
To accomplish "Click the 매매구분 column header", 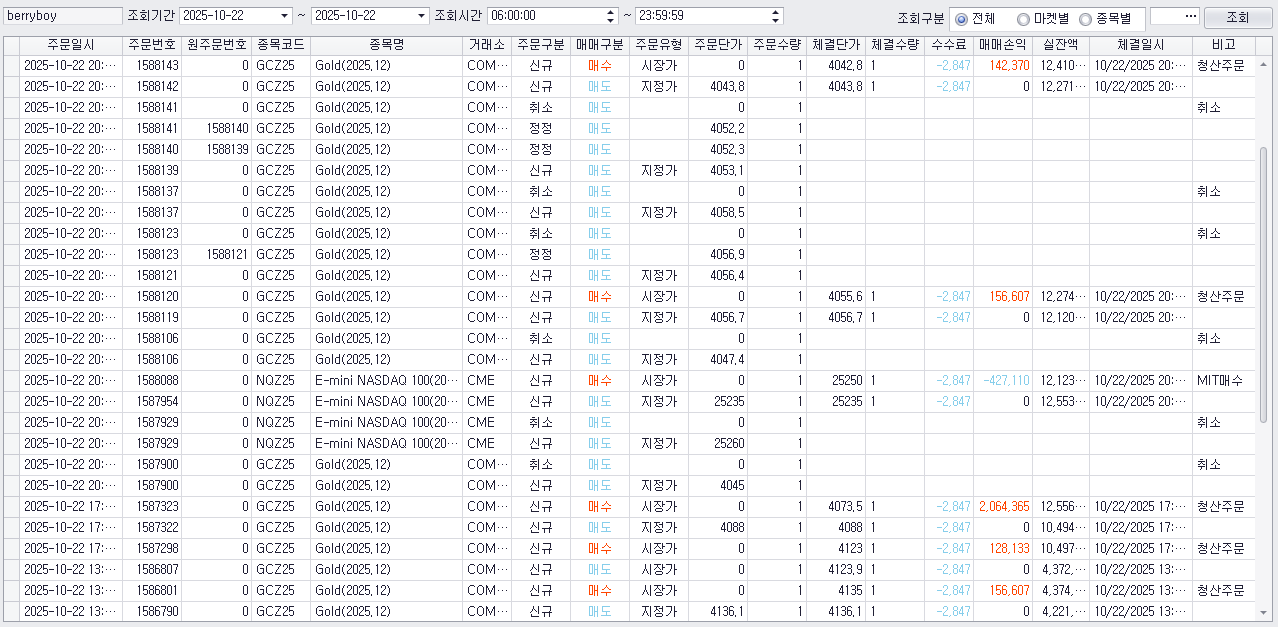I will [x=600, y=45].
